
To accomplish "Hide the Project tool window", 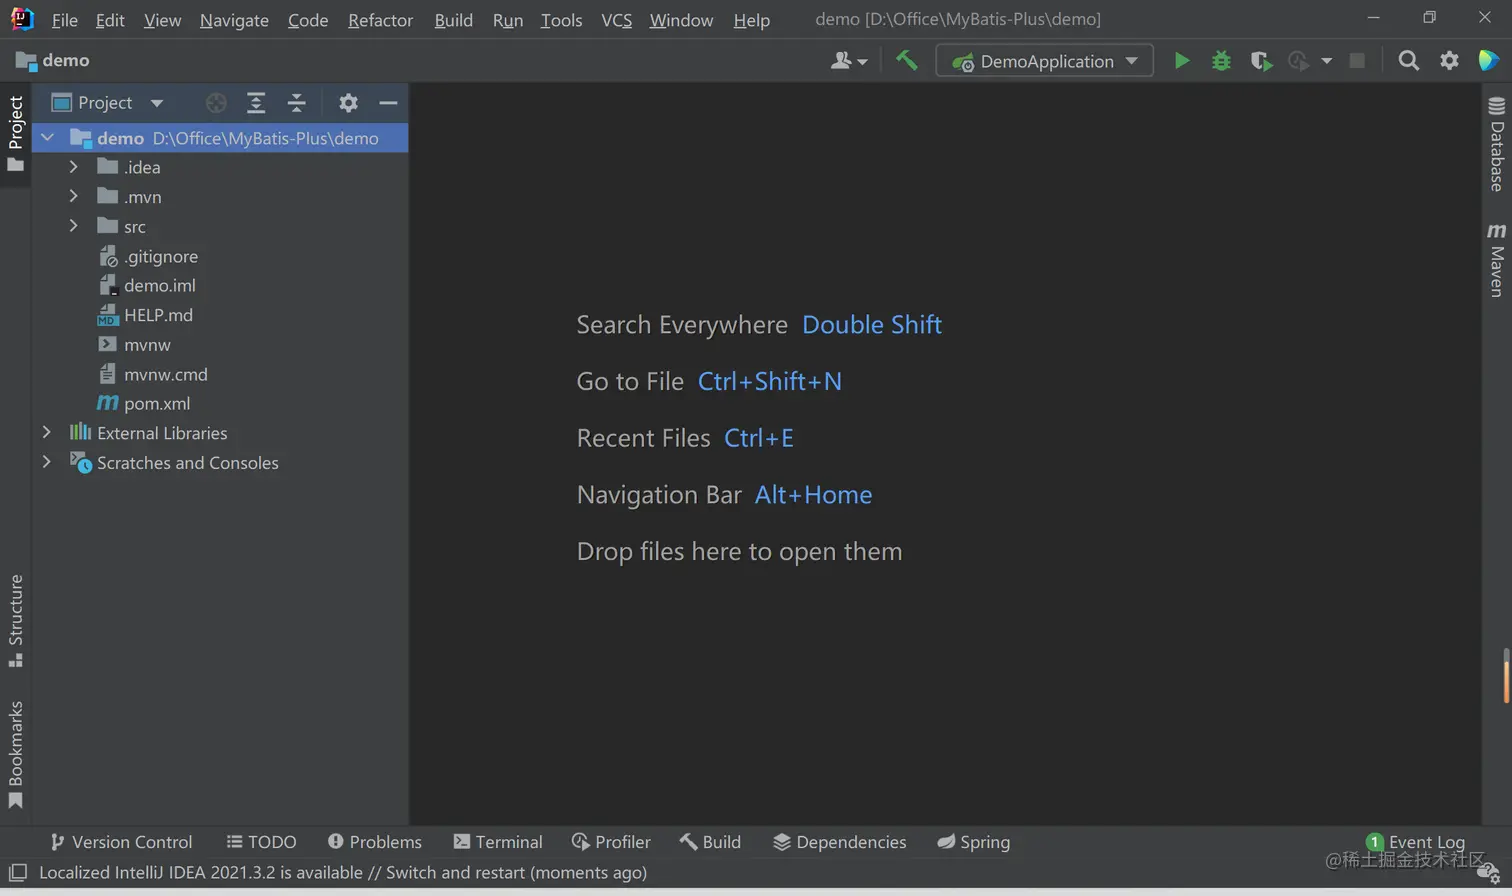I will pyautogui.click(x=388, y=102).
